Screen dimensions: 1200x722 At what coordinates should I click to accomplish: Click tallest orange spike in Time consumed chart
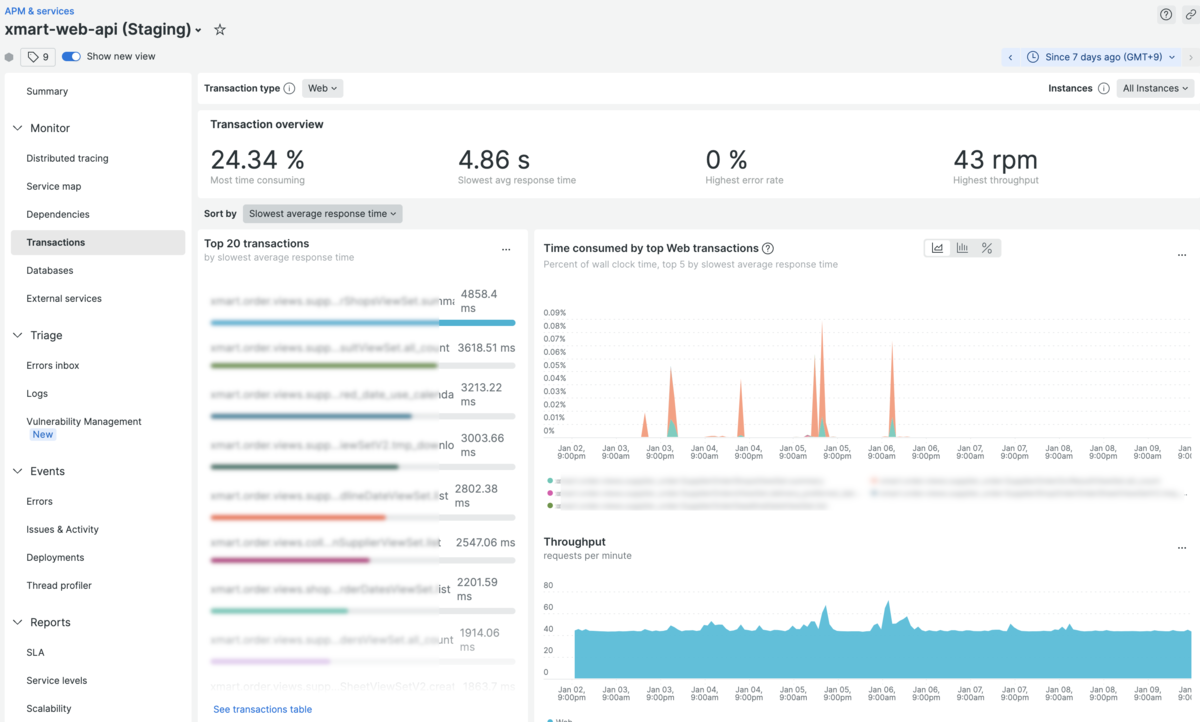822,380
